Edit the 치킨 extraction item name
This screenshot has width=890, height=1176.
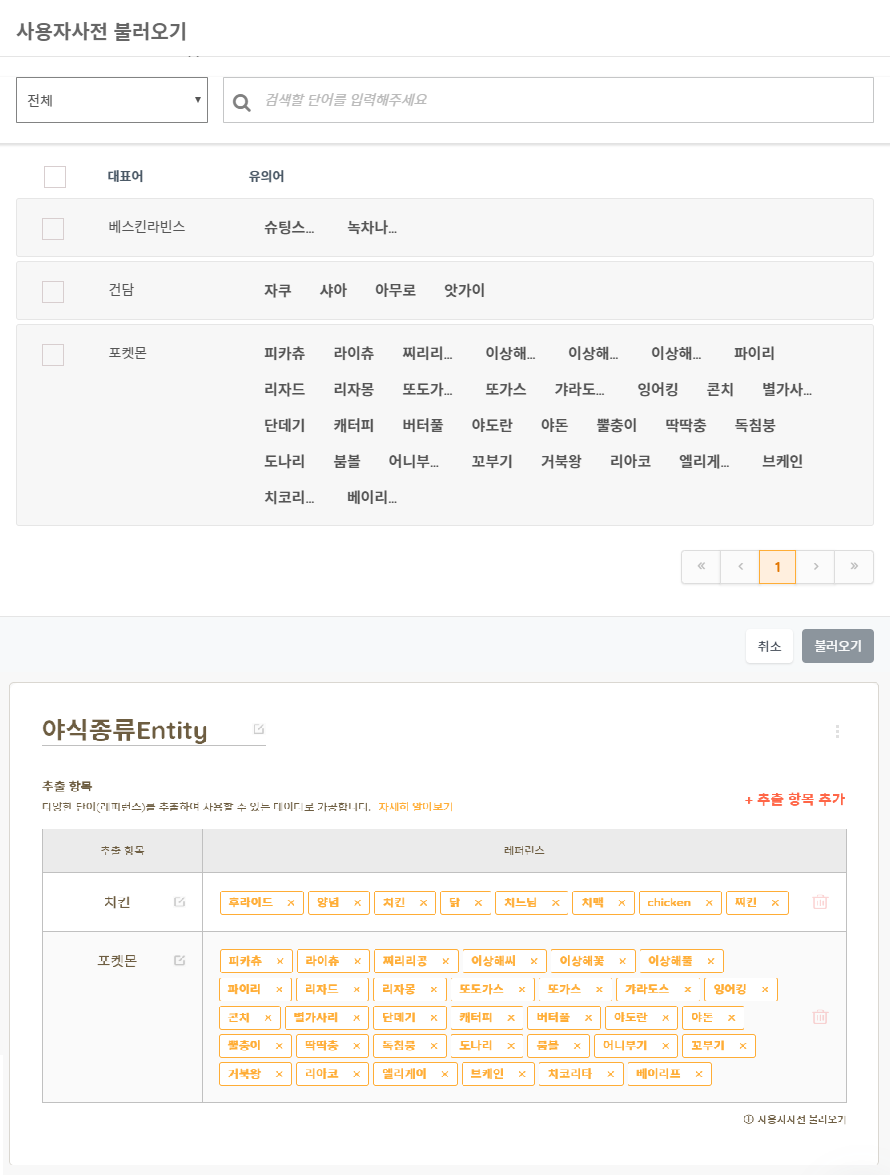tap(179, 902)
